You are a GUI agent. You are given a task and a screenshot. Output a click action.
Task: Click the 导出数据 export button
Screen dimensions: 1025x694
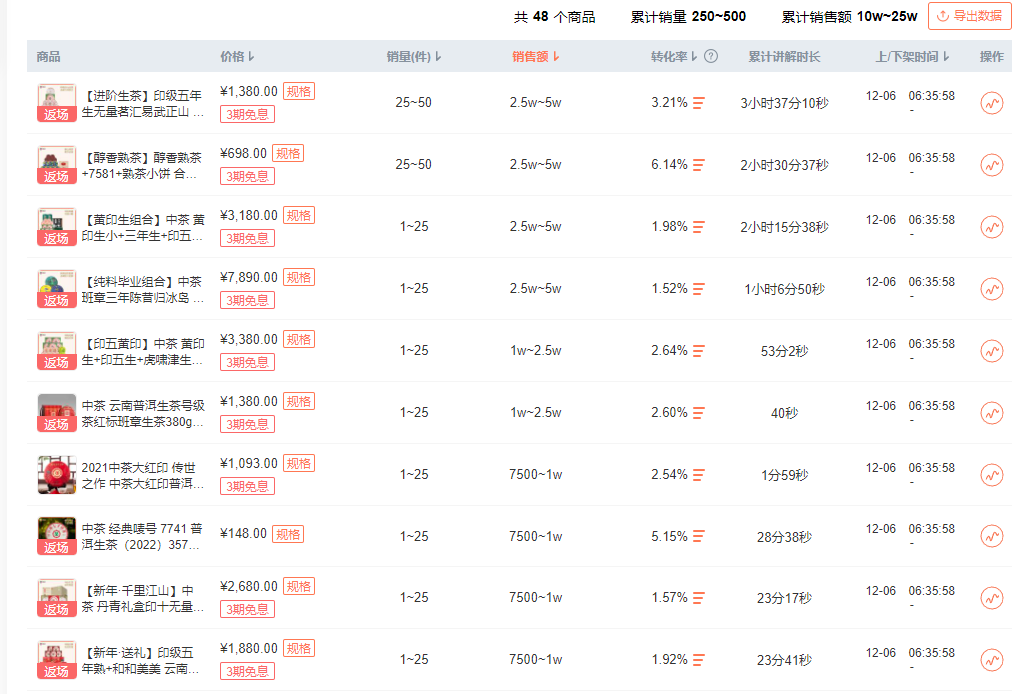coord(970,16)
